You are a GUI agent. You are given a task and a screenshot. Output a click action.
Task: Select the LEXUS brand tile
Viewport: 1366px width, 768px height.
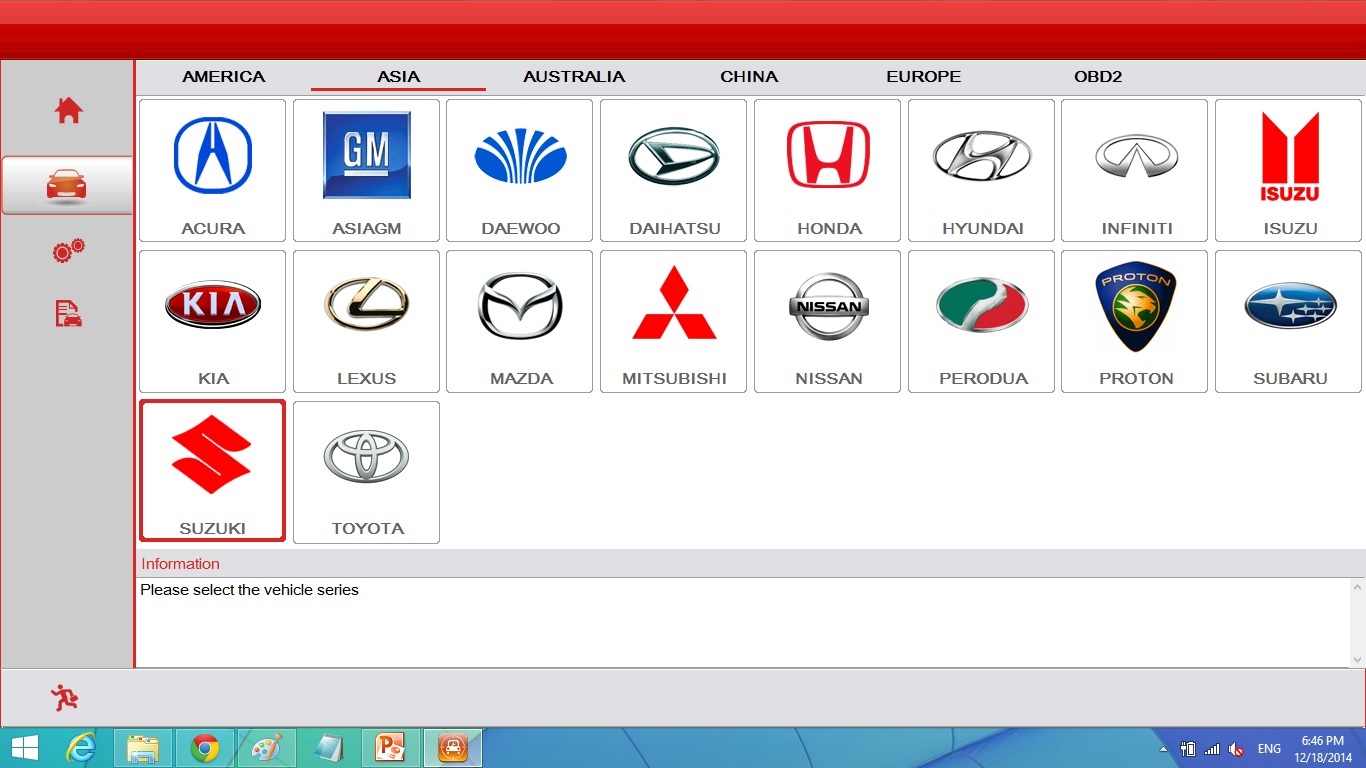(366, 321)
